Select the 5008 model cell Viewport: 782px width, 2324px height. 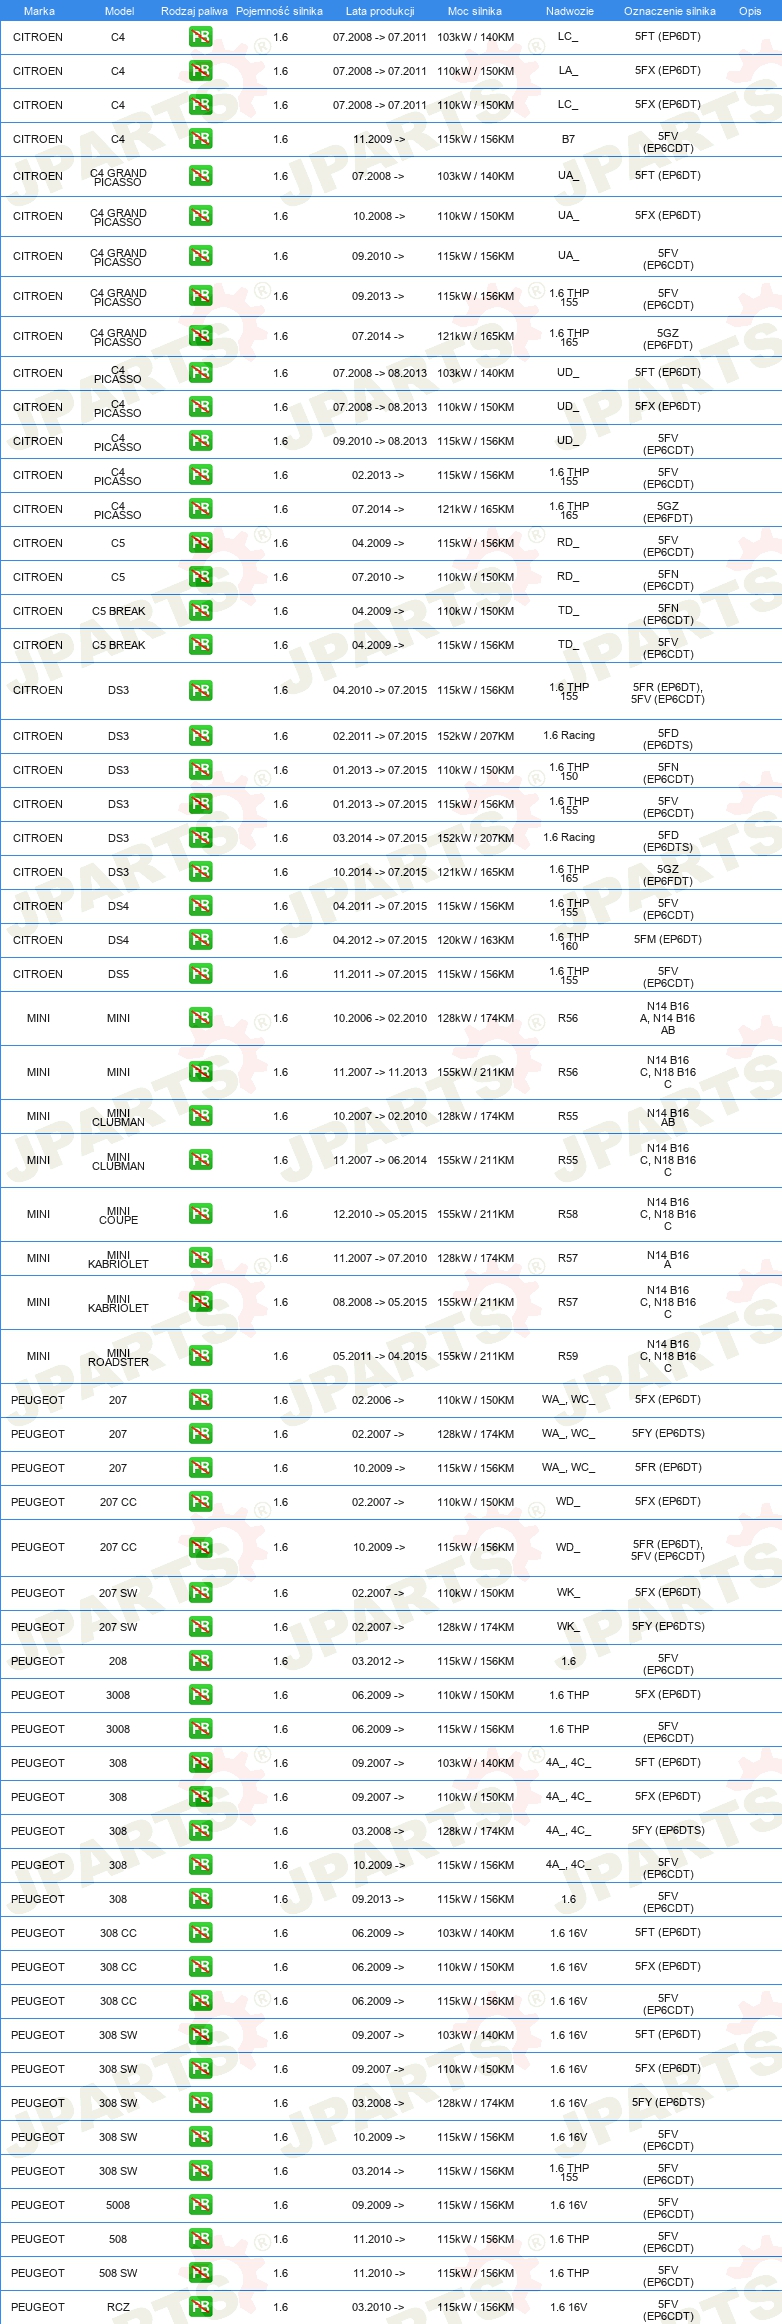click(x=118, y=2205)
